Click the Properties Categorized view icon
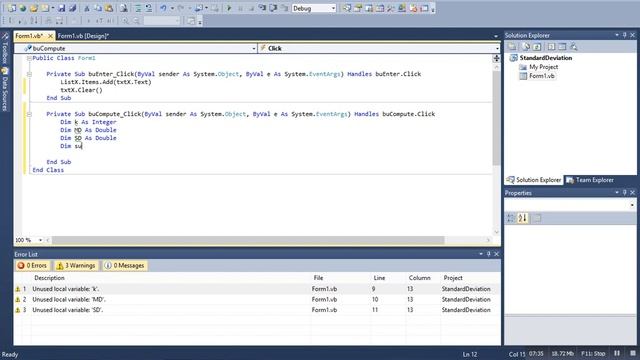640x360 pixels. pos(511,218)
